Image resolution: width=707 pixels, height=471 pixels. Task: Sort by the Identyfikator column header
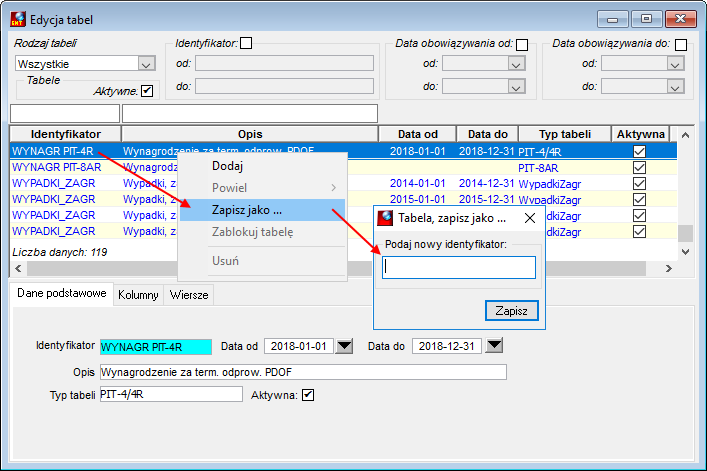pyautogui.click(x=65, y=134)
